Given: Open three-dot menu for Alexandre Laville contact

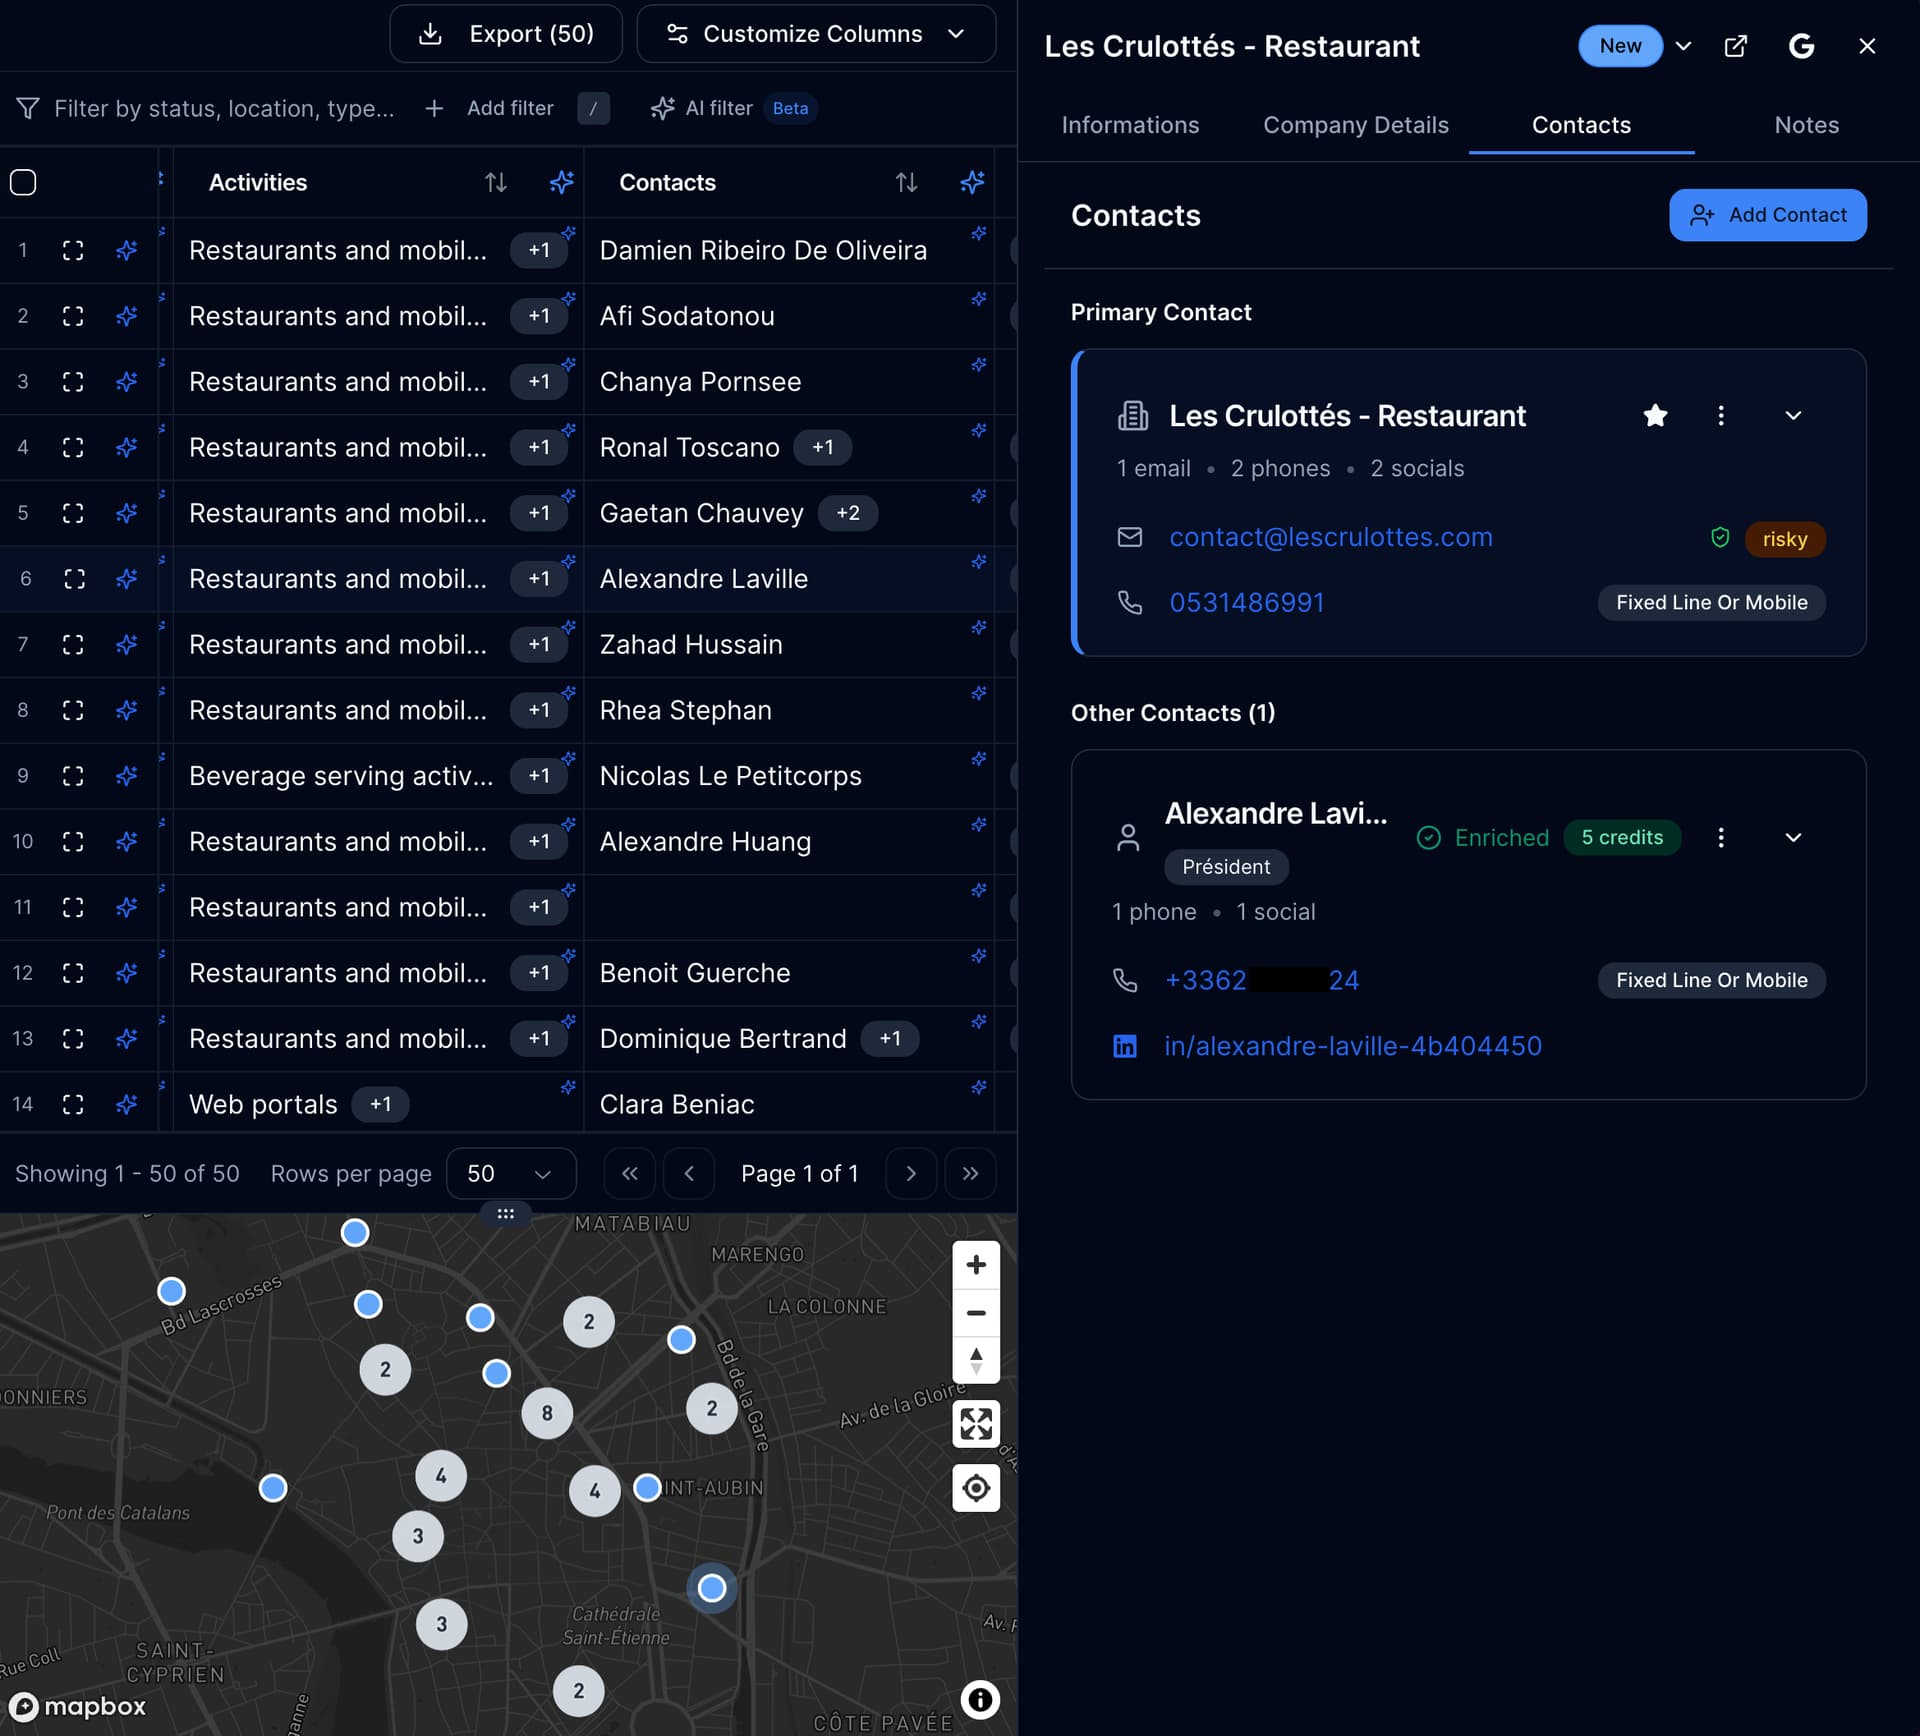Looking at the screenshot, I should pyautogui.click(x=1721, y=838).
